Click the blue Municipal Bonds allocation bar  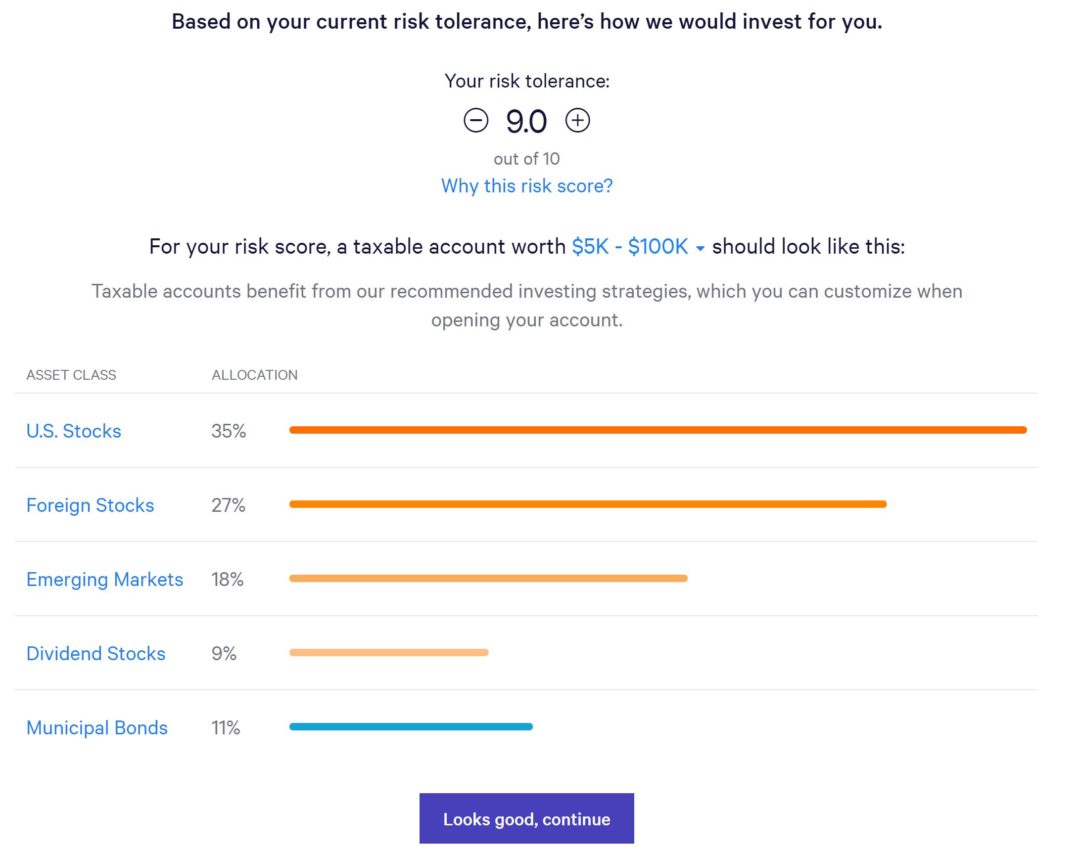(411, 727)
